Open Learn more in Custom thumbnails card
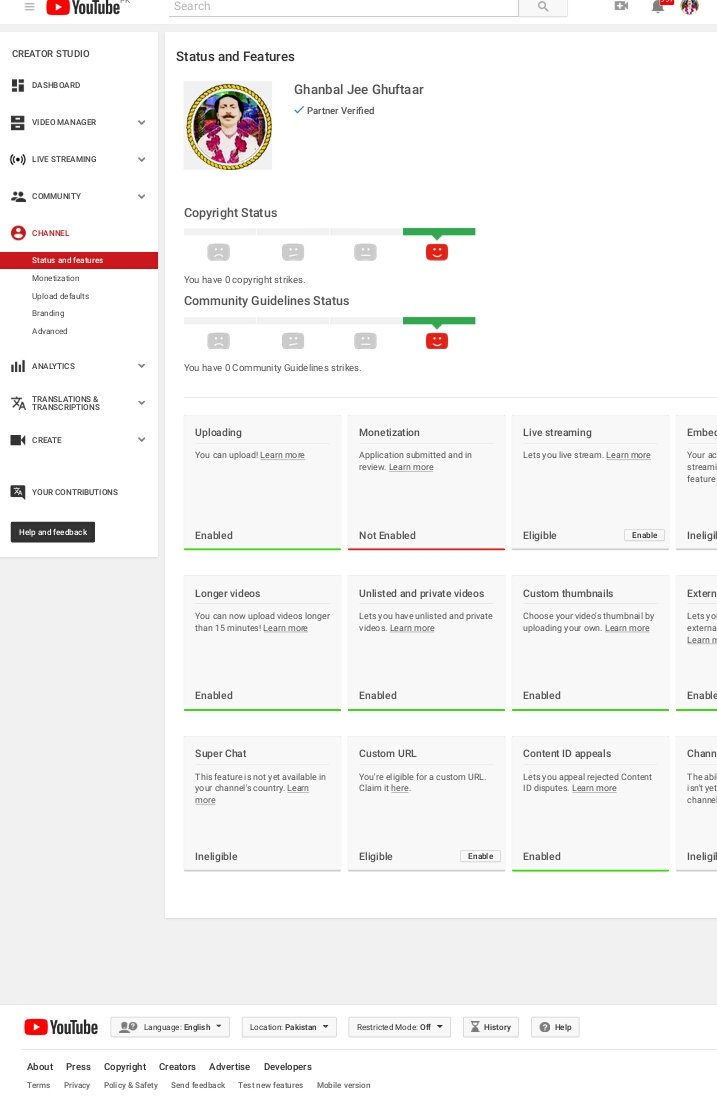This screenshot has width=717, height=1101. (x=627, y=628)
